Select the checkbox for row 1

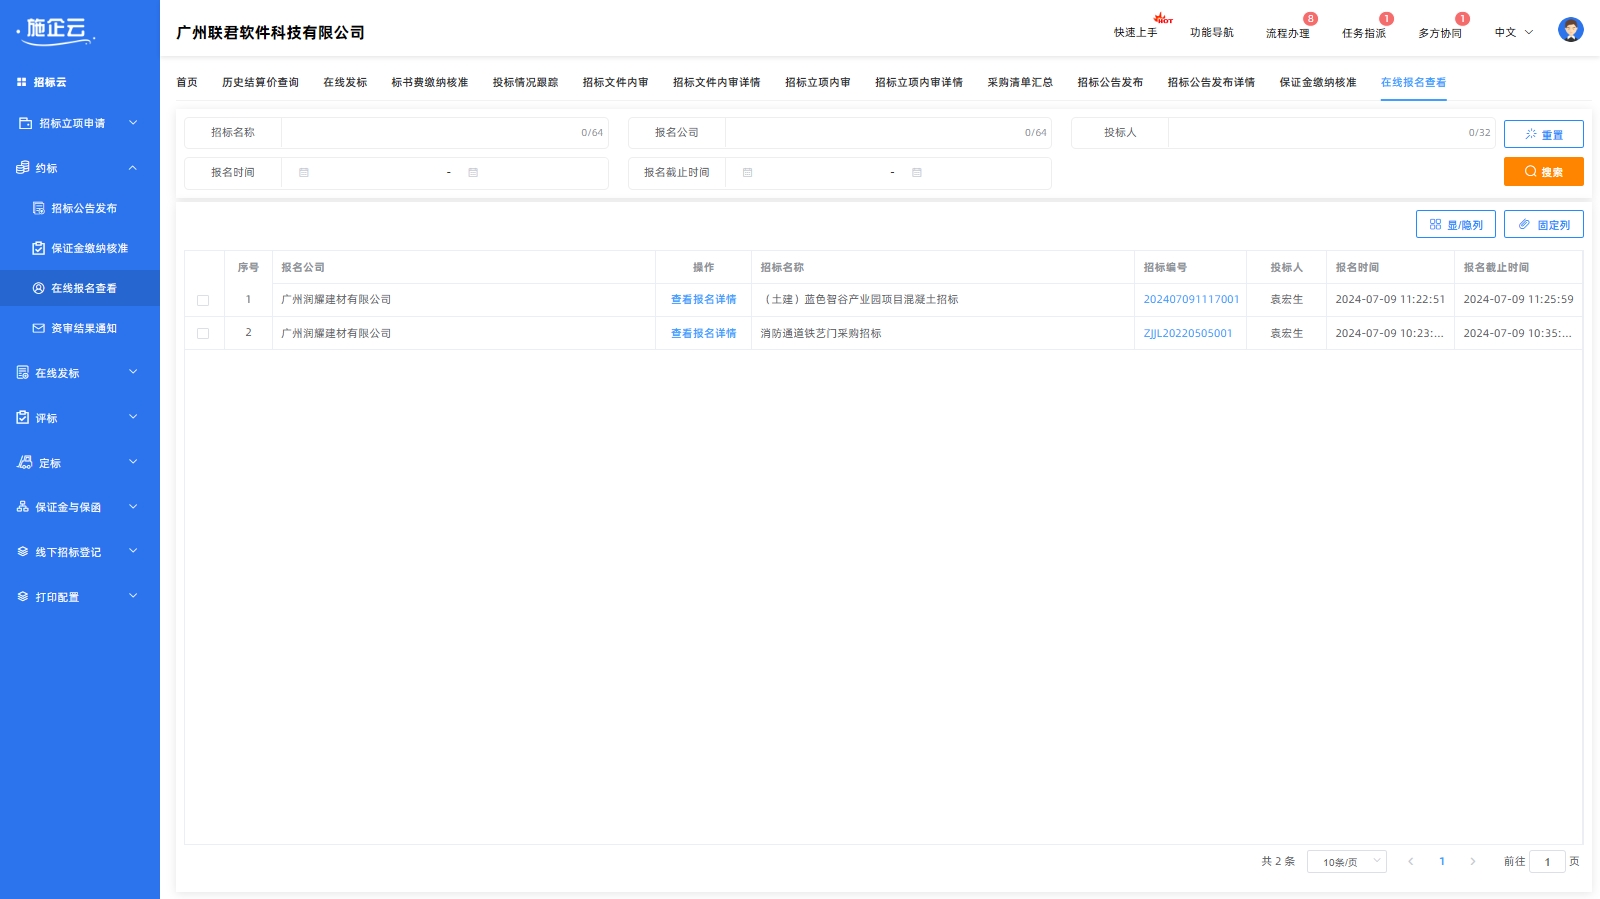click(203, 300)
